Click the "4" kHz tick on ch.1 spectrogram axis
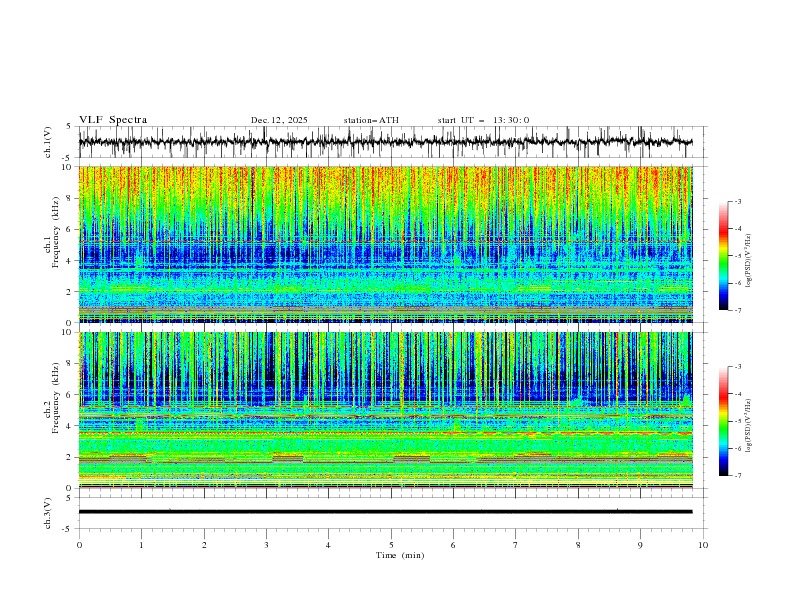 71,261
